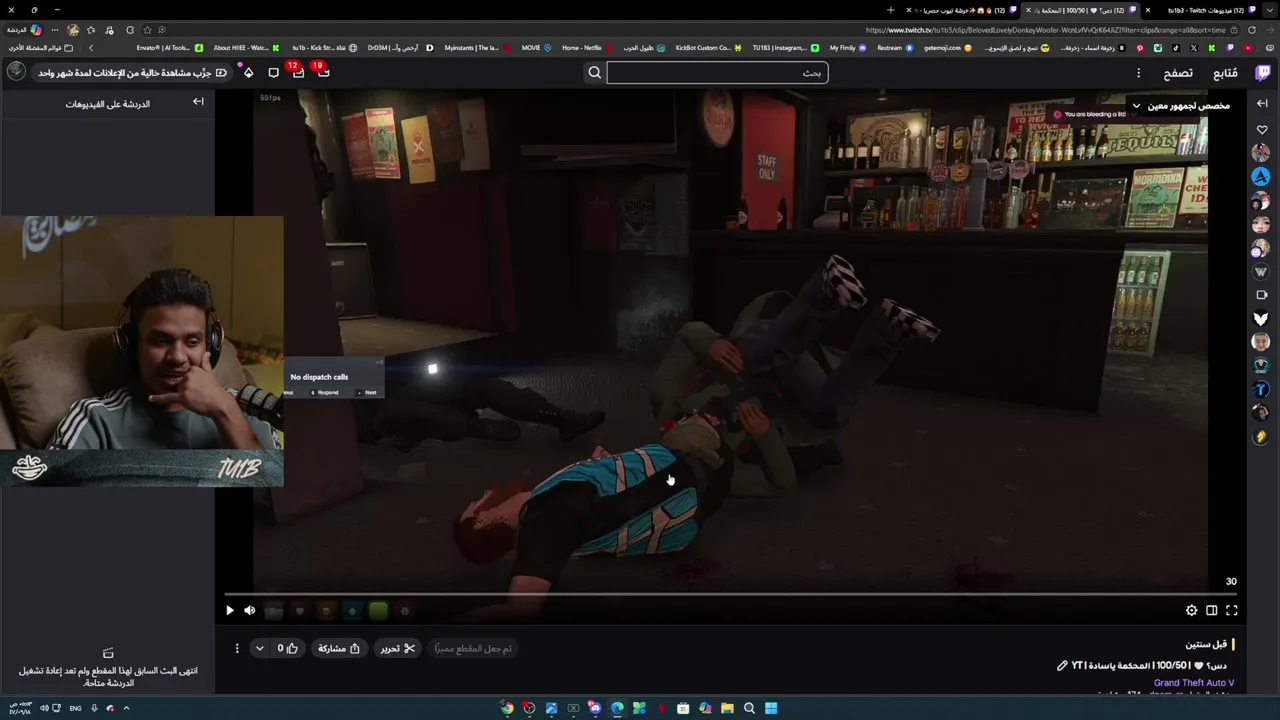1280x720 pixels.
Task: Switch to the tu1b3 - Twitch videos tab
Action: tap(1205, 10)
